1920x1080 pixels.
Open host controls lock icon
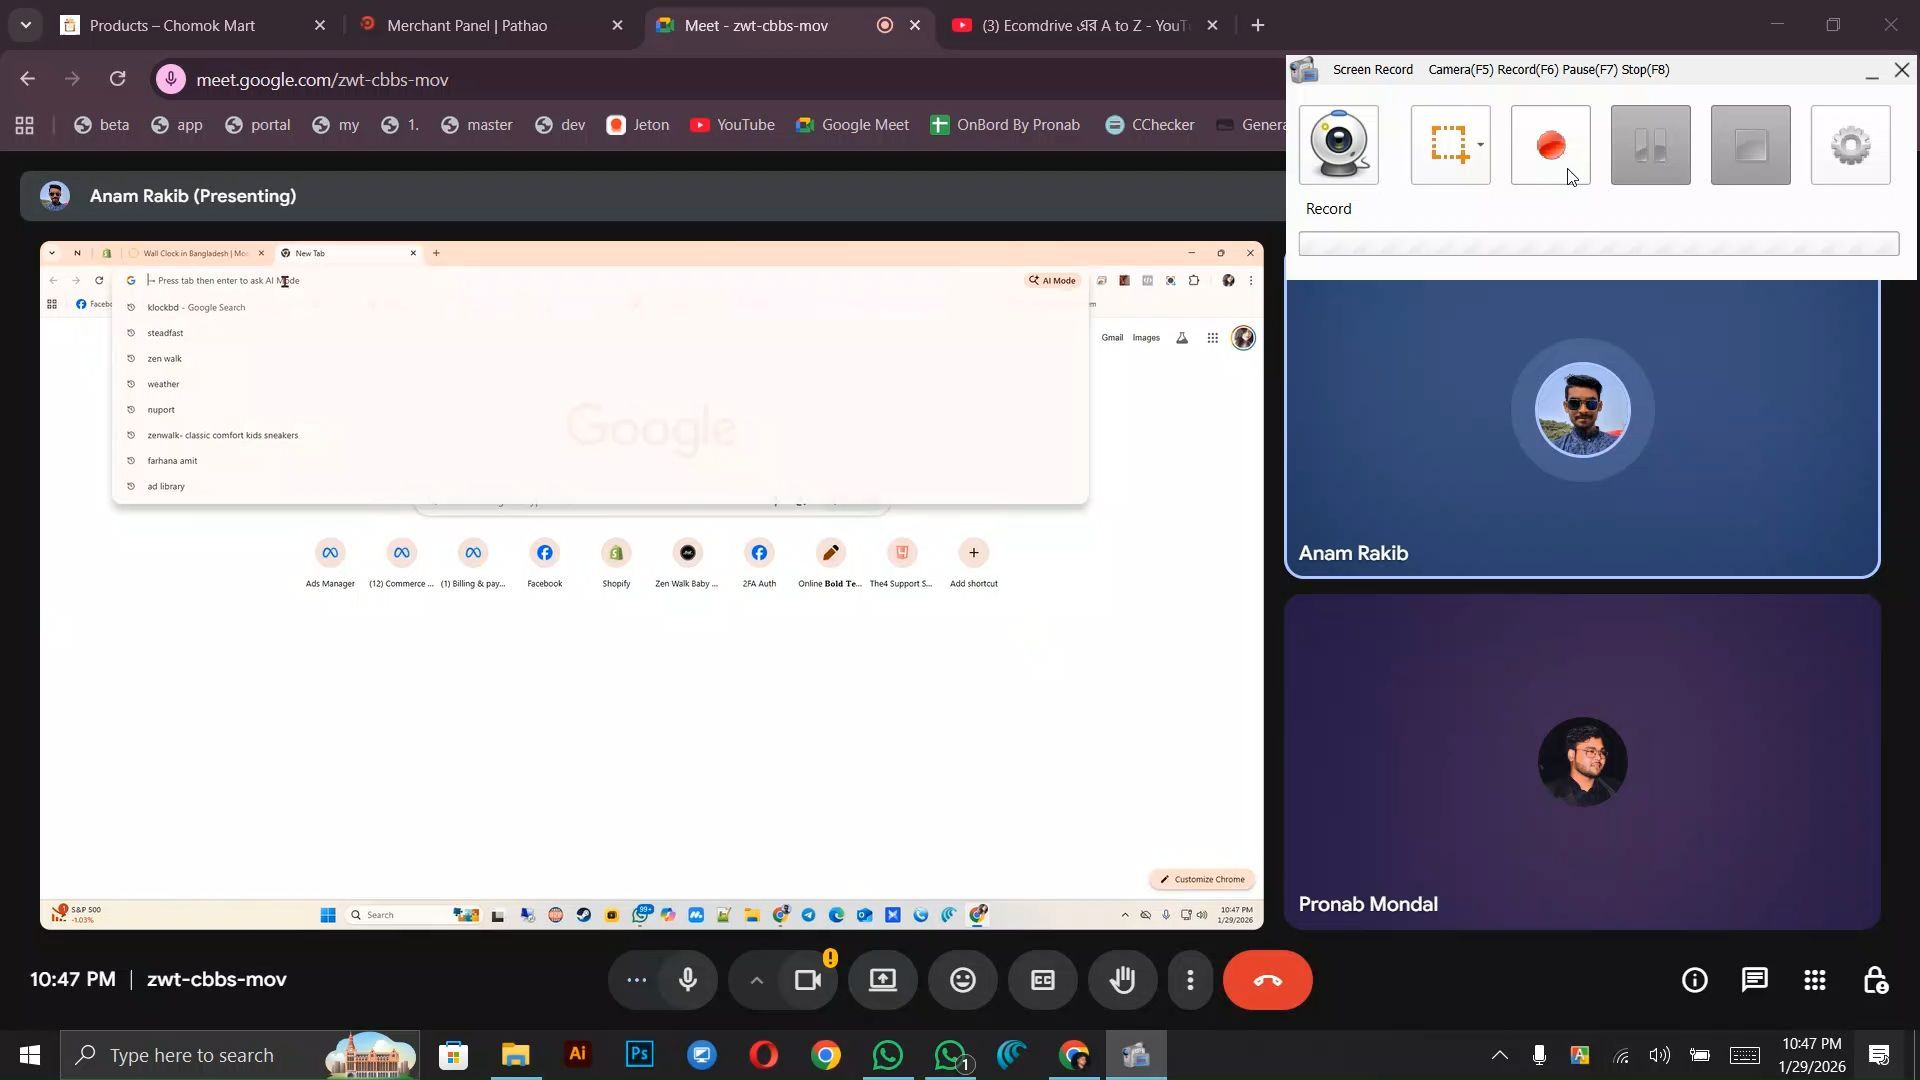(x=1875, y=980)
